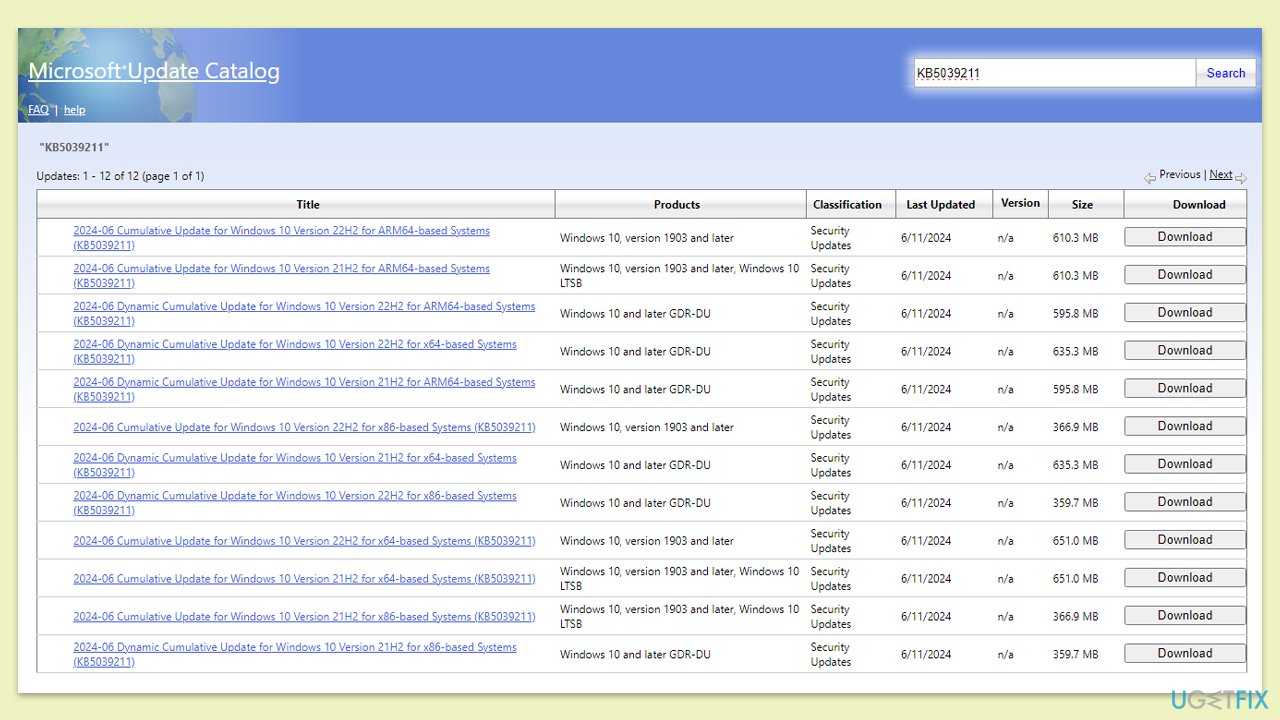Download the 22H2 ARM64 Dynamic Cumulative Update

coord(1185,313)
